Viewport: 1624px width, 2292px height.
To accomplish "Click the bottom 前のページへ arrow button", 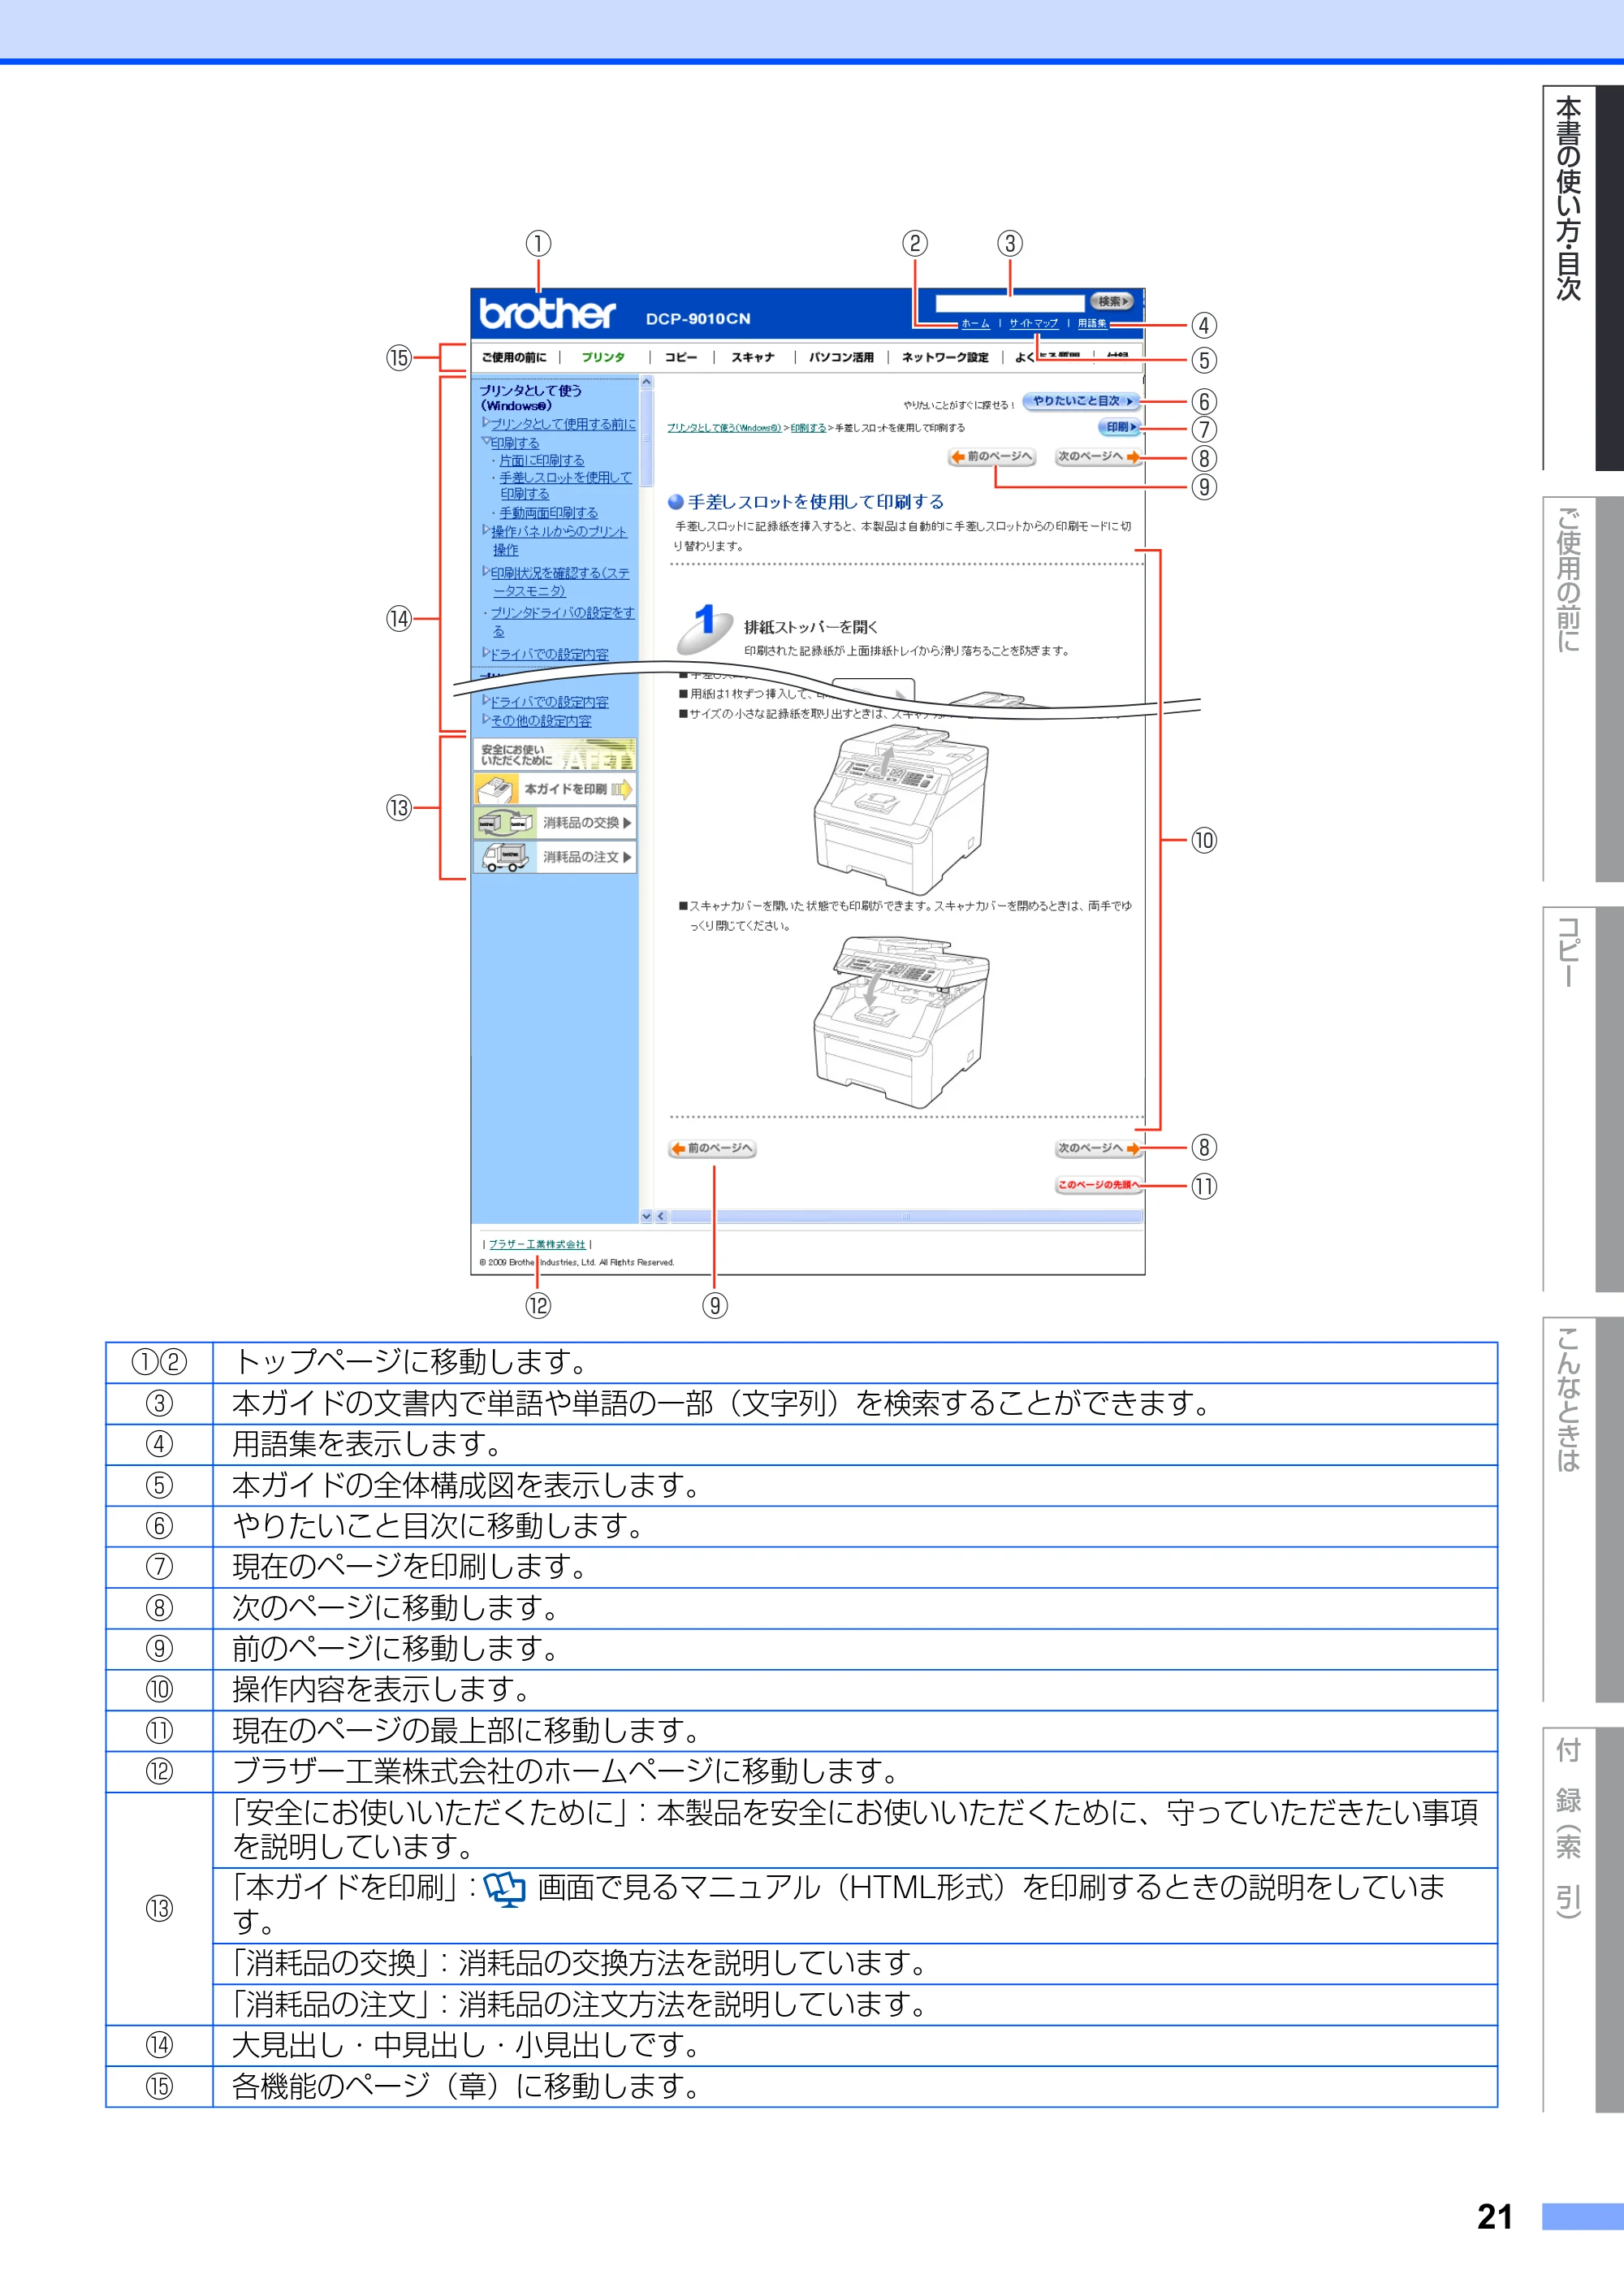I will [712, 1148].
